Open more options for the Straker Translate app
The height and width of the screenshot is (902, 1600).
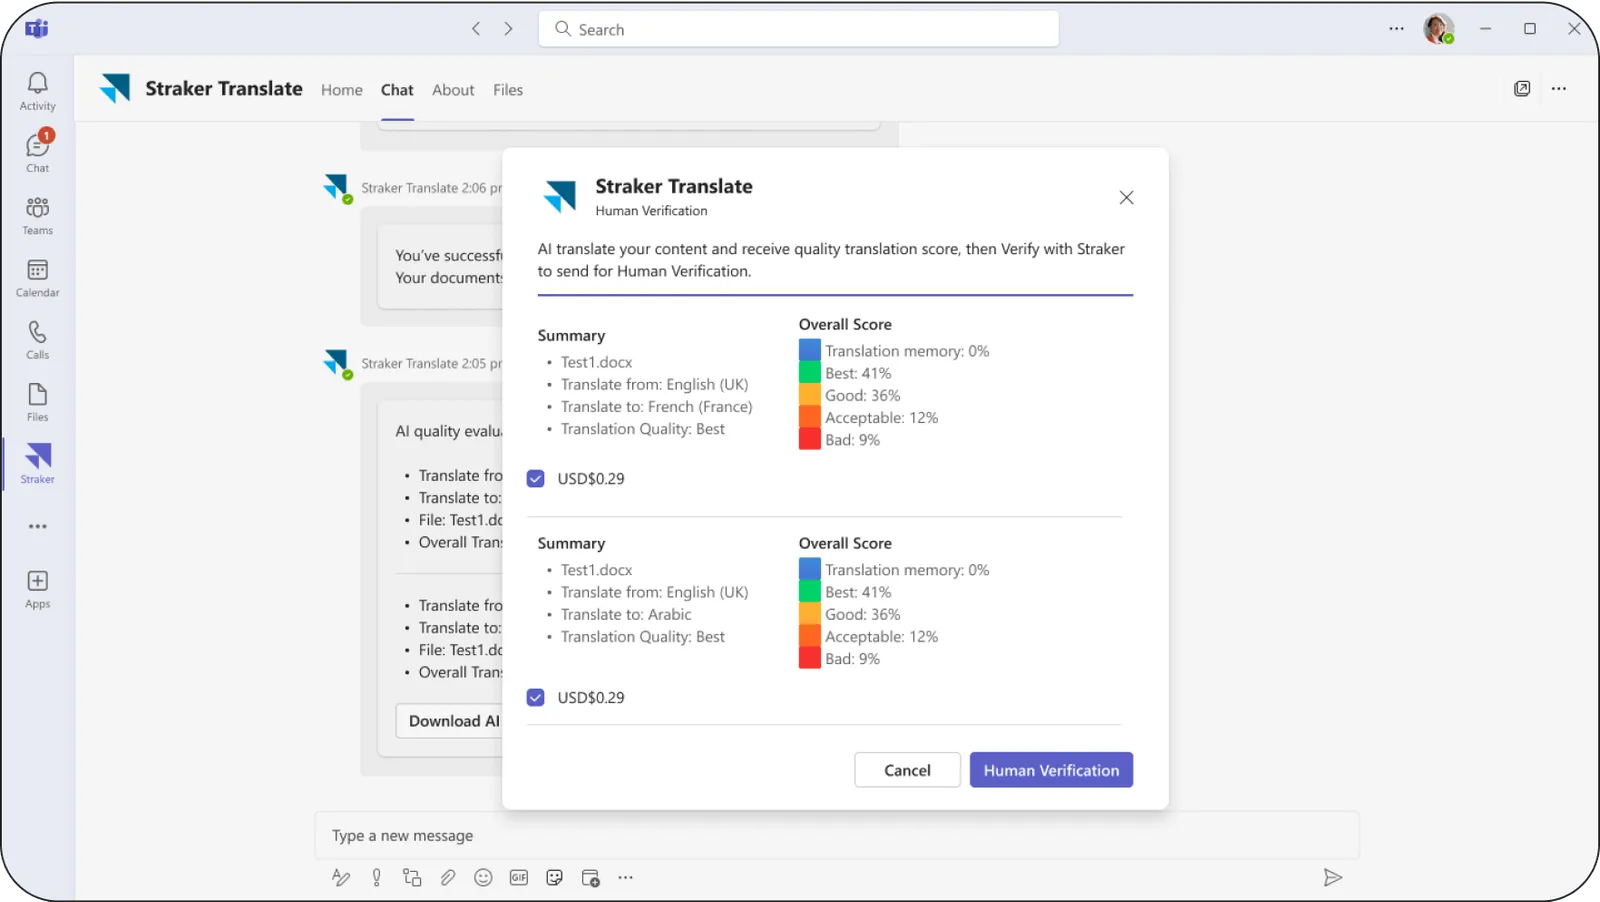(x=1558, y=89)
